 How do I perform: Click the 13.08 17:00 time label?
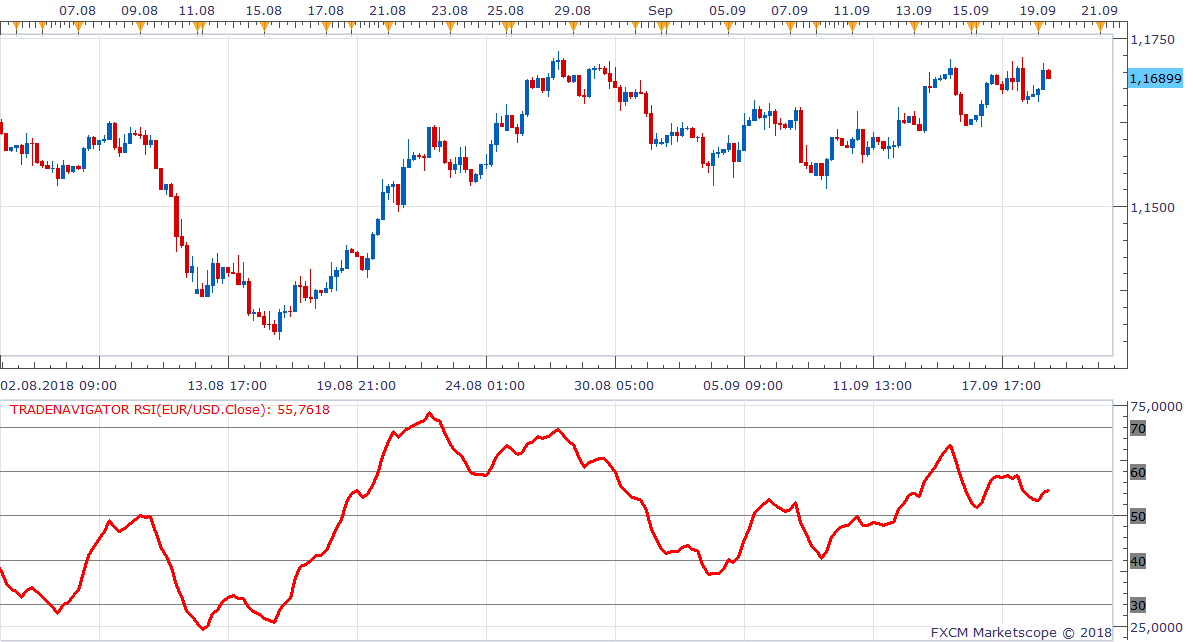tap(227, 386)
